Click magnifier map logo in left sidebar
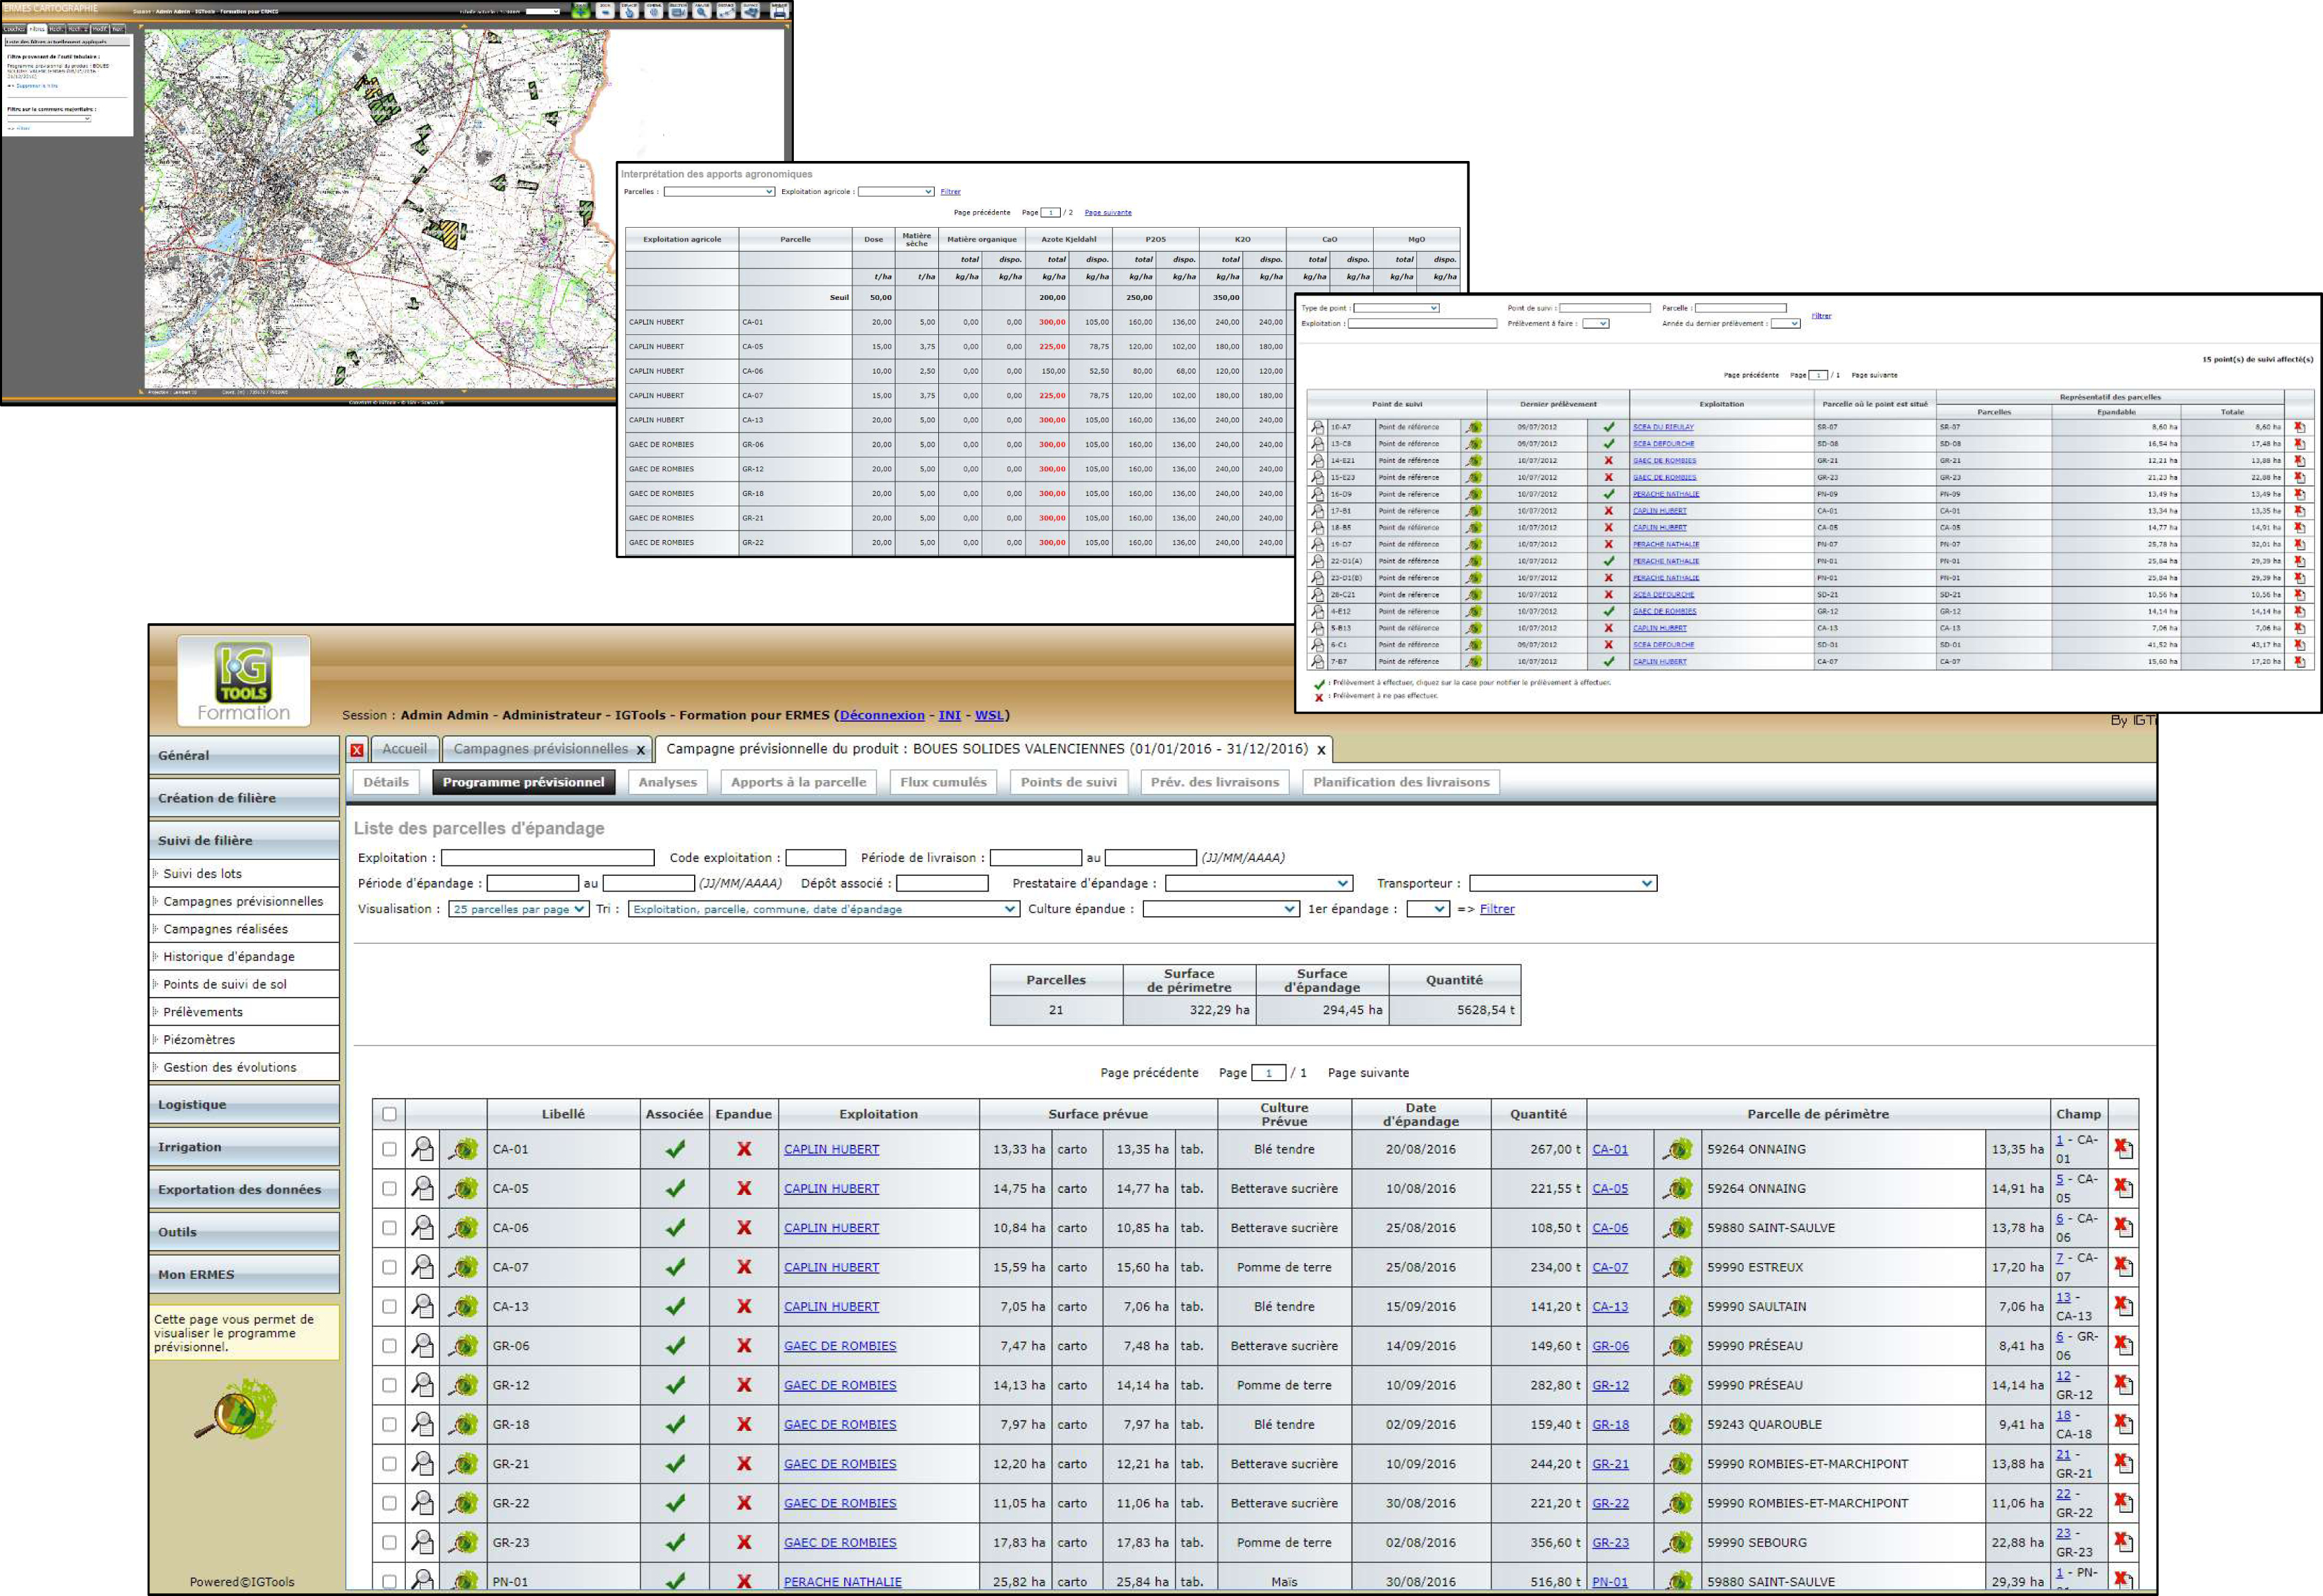Viewport: 2323px width, 1596px height. tap(237, 1410)
